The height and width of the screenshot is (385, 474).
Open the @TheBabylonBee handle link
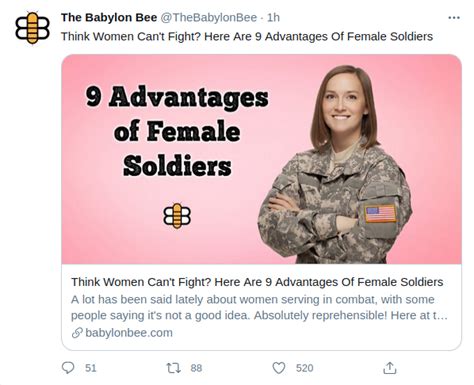[x=209, y=18]
